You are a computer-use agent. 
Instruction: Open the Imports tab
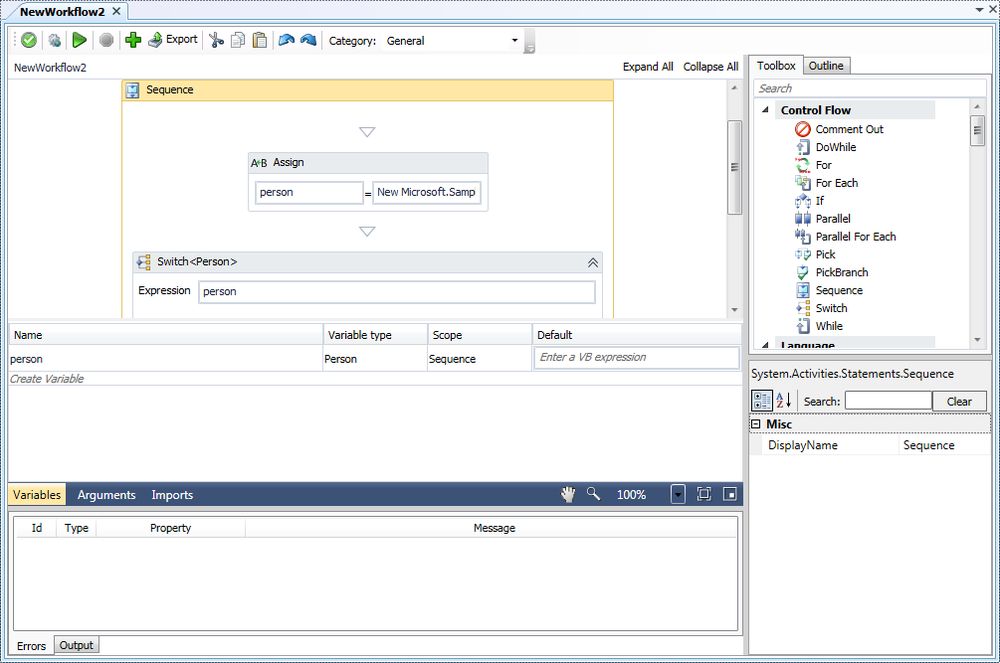tap(172, 495)
